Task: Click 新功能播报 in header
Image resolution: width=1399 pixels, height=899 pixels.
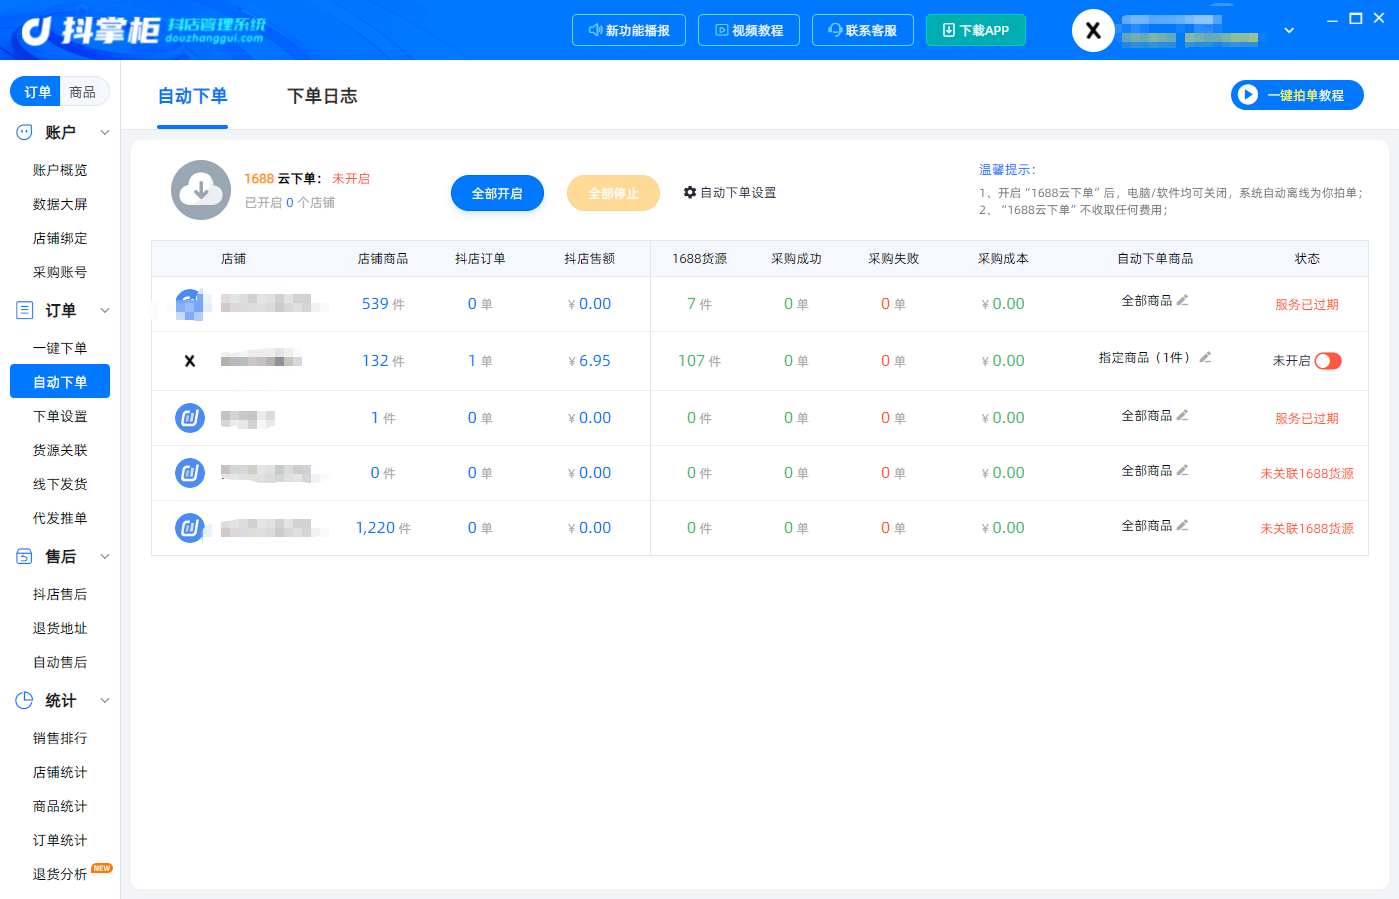Action: click(629, 30)
